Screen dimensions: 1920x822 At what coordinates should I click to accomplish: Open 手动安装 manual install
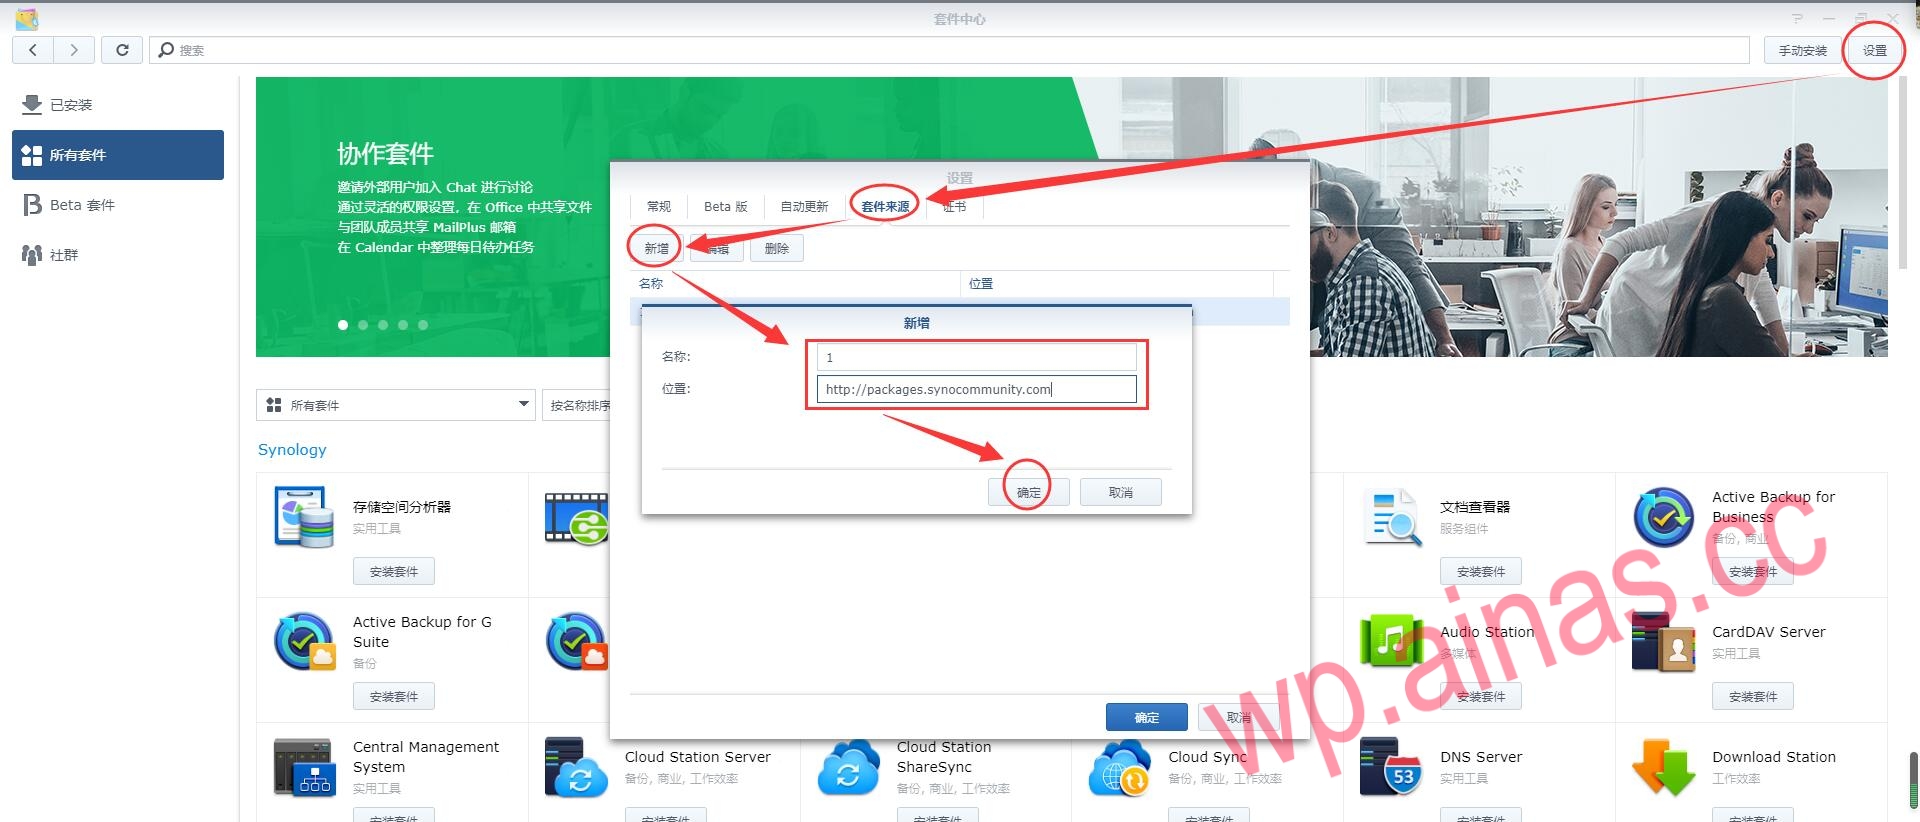coord(1802,50)
